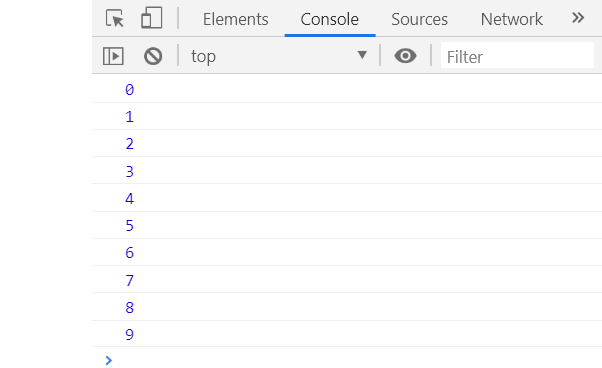Focus the Filter input field

[517, 56]
